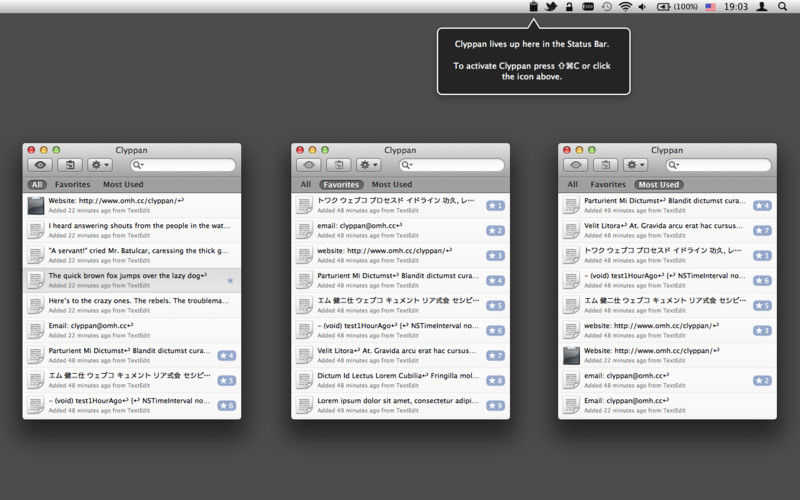Viewport: 800px width, 500px height.
Task: Toggle the eye preview button in middle Clyppan window
Action: (309, 165)
